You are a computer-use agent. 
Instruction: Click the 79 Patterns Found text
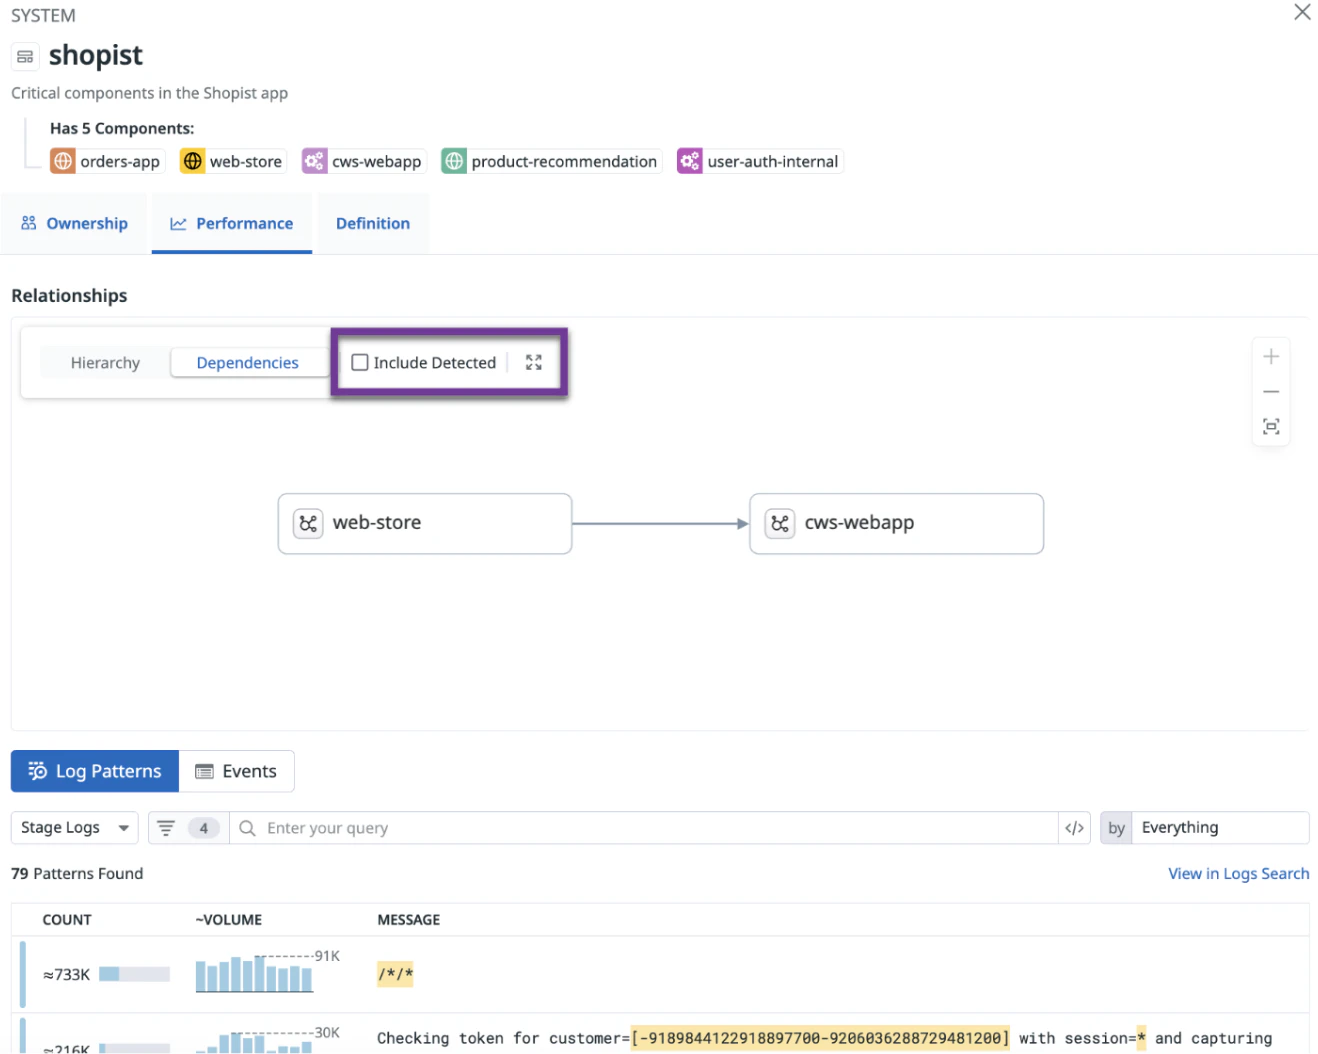(77, 873)
